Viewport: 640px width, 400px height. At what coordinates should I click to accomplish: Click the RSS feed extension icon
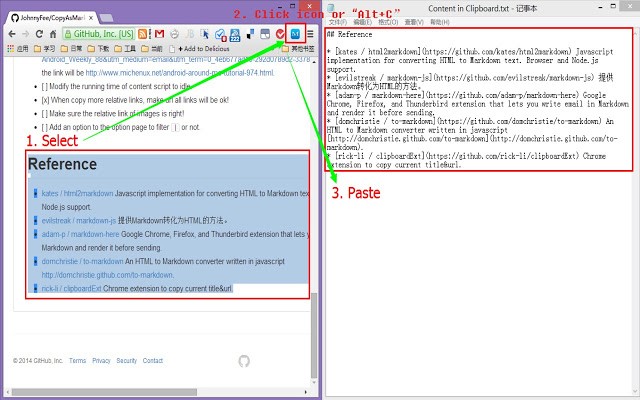tap(144, 33)
